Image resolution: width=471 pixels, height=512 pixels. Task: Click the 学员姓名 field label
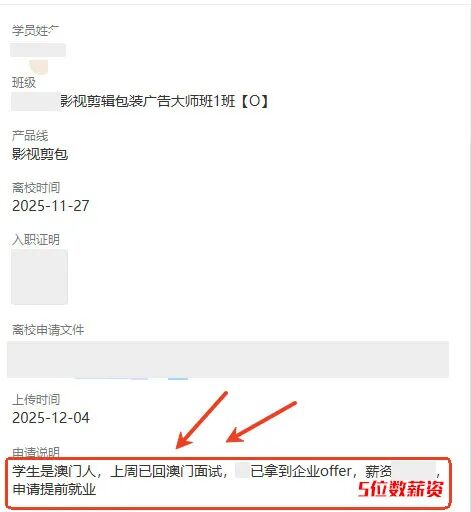pos(35,31)
